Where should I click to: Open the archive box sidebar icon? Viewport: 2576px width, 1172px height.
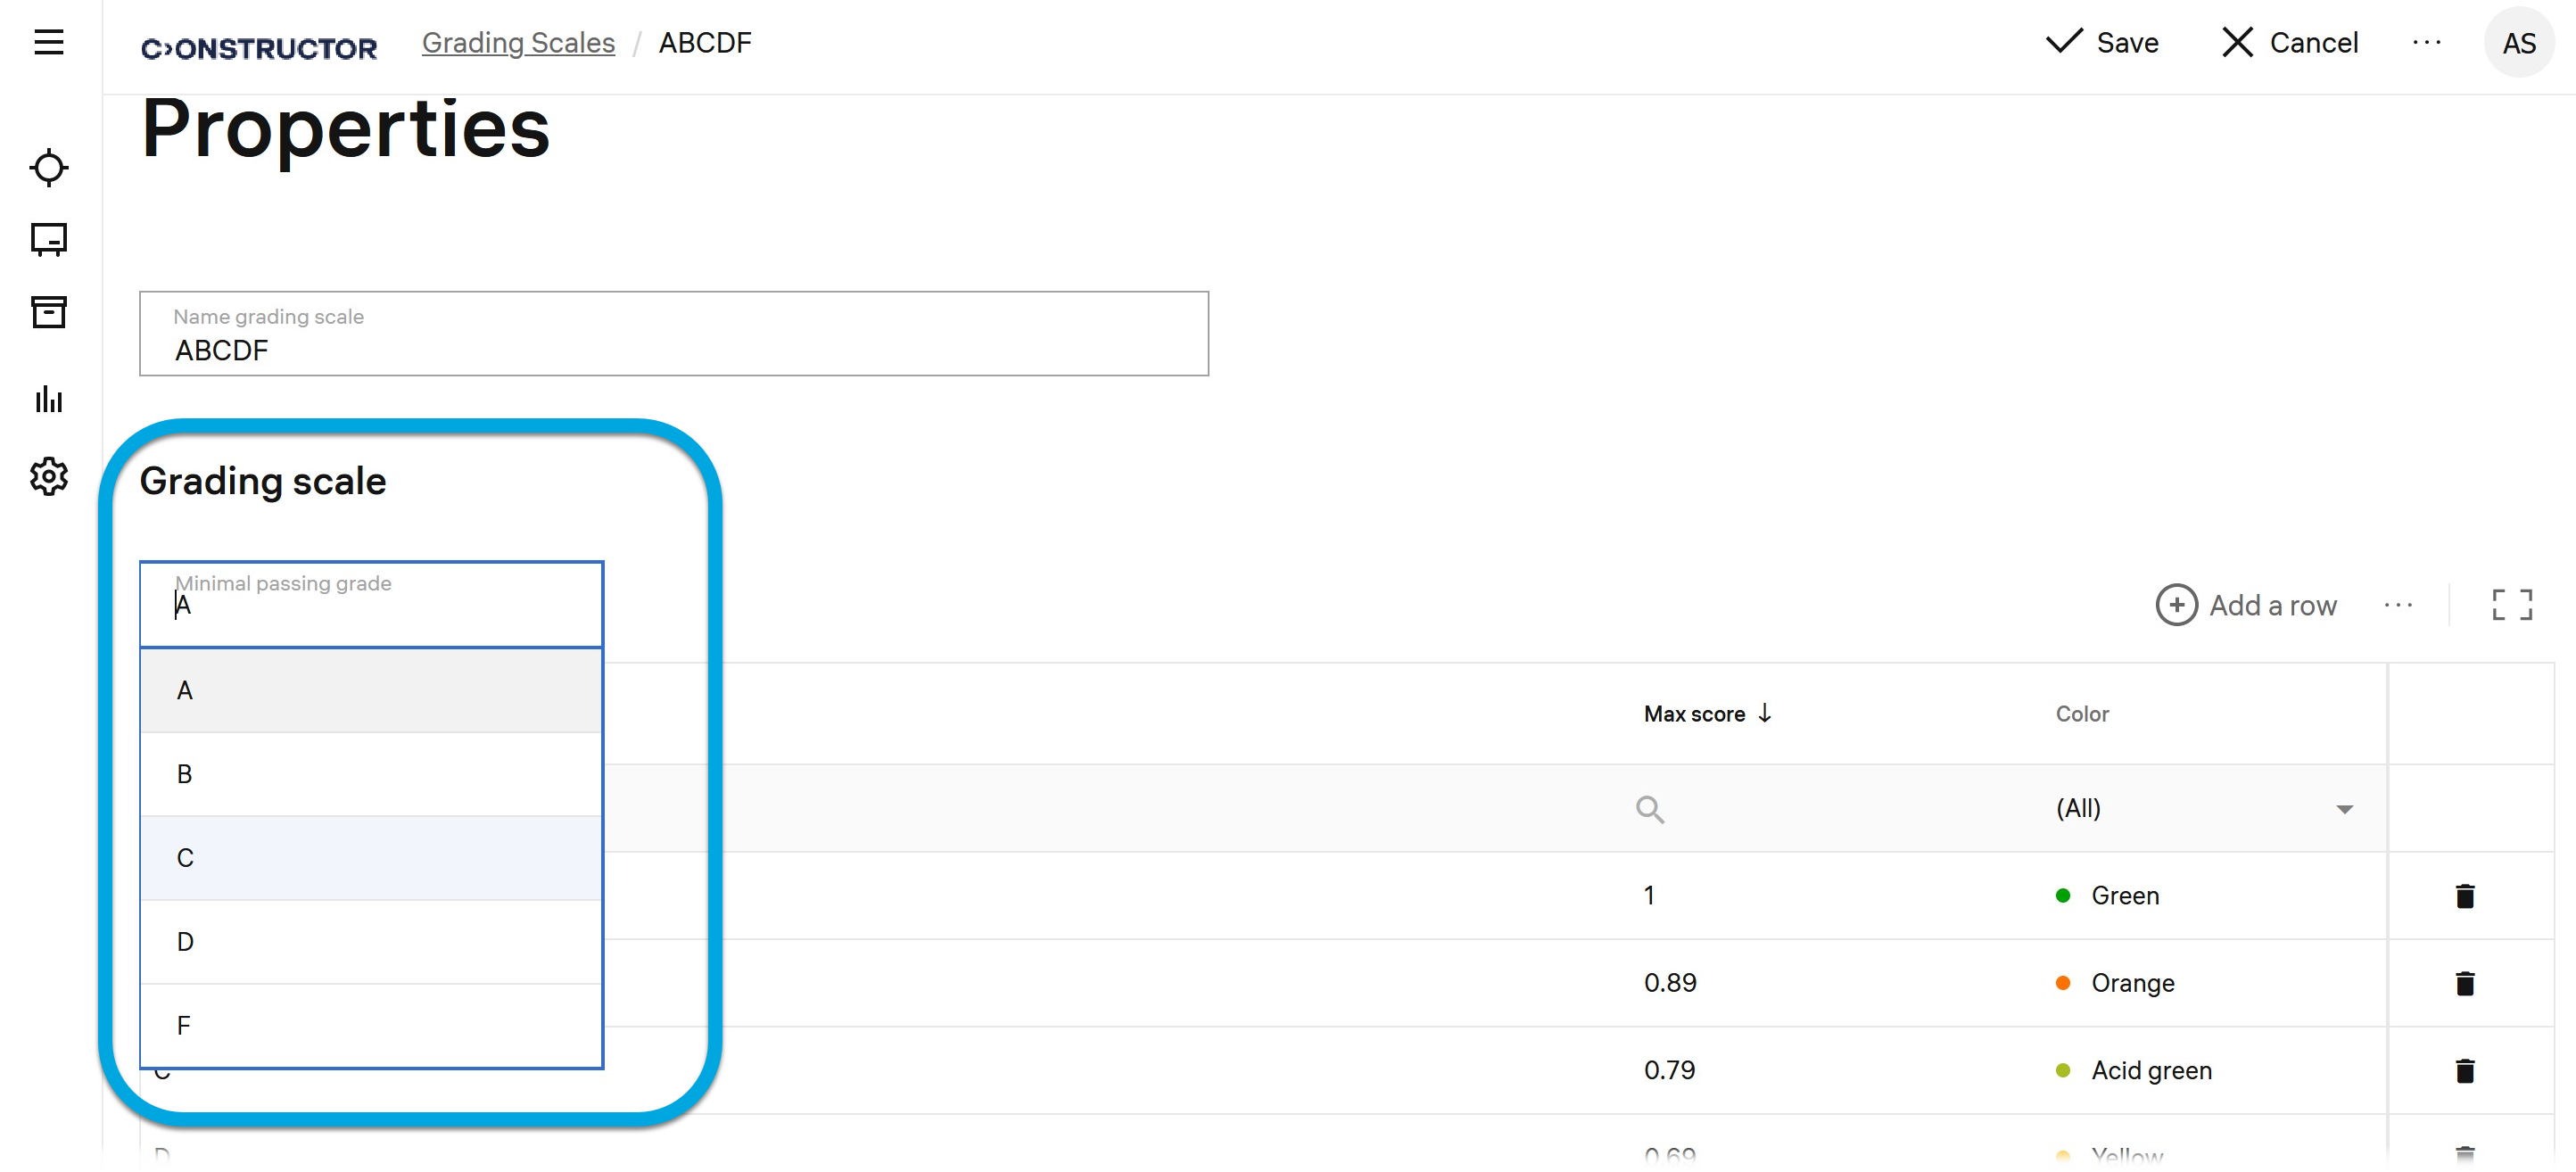tap(48, 312)
